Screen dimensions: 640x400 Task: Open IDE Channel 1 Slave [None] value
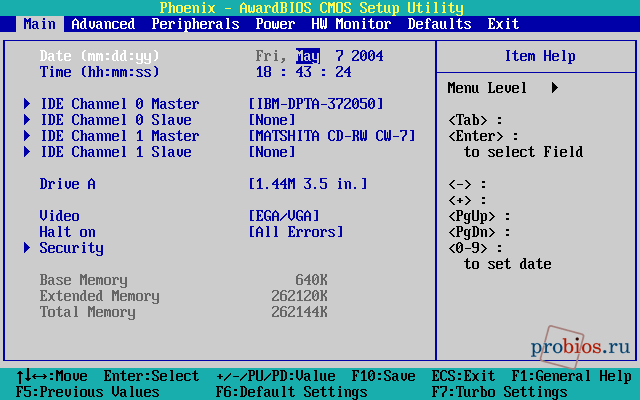coord(272,151)
